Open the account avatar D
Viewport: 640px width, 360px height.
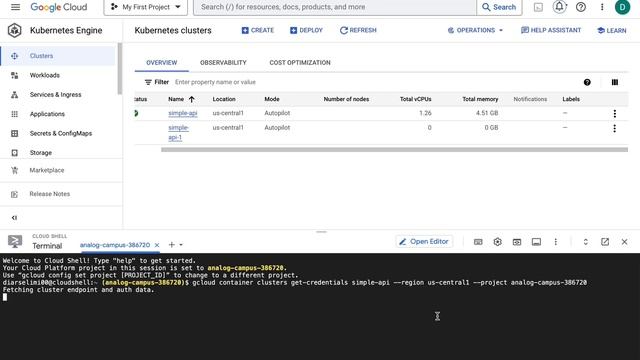(622, 7)
